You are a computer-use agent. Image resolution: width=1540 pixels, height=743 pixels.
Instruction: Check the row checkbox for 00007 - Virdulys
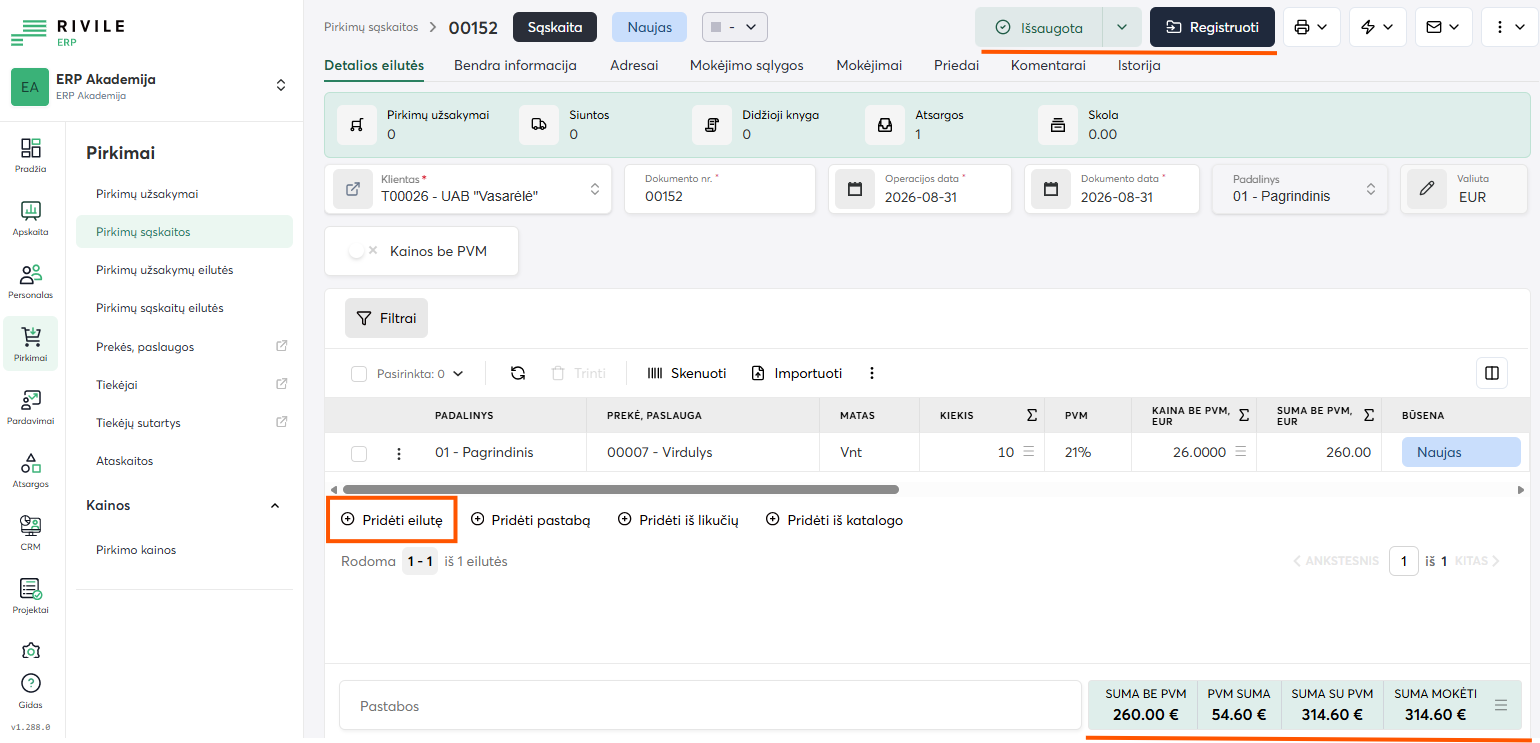click(x=359, y=454)
